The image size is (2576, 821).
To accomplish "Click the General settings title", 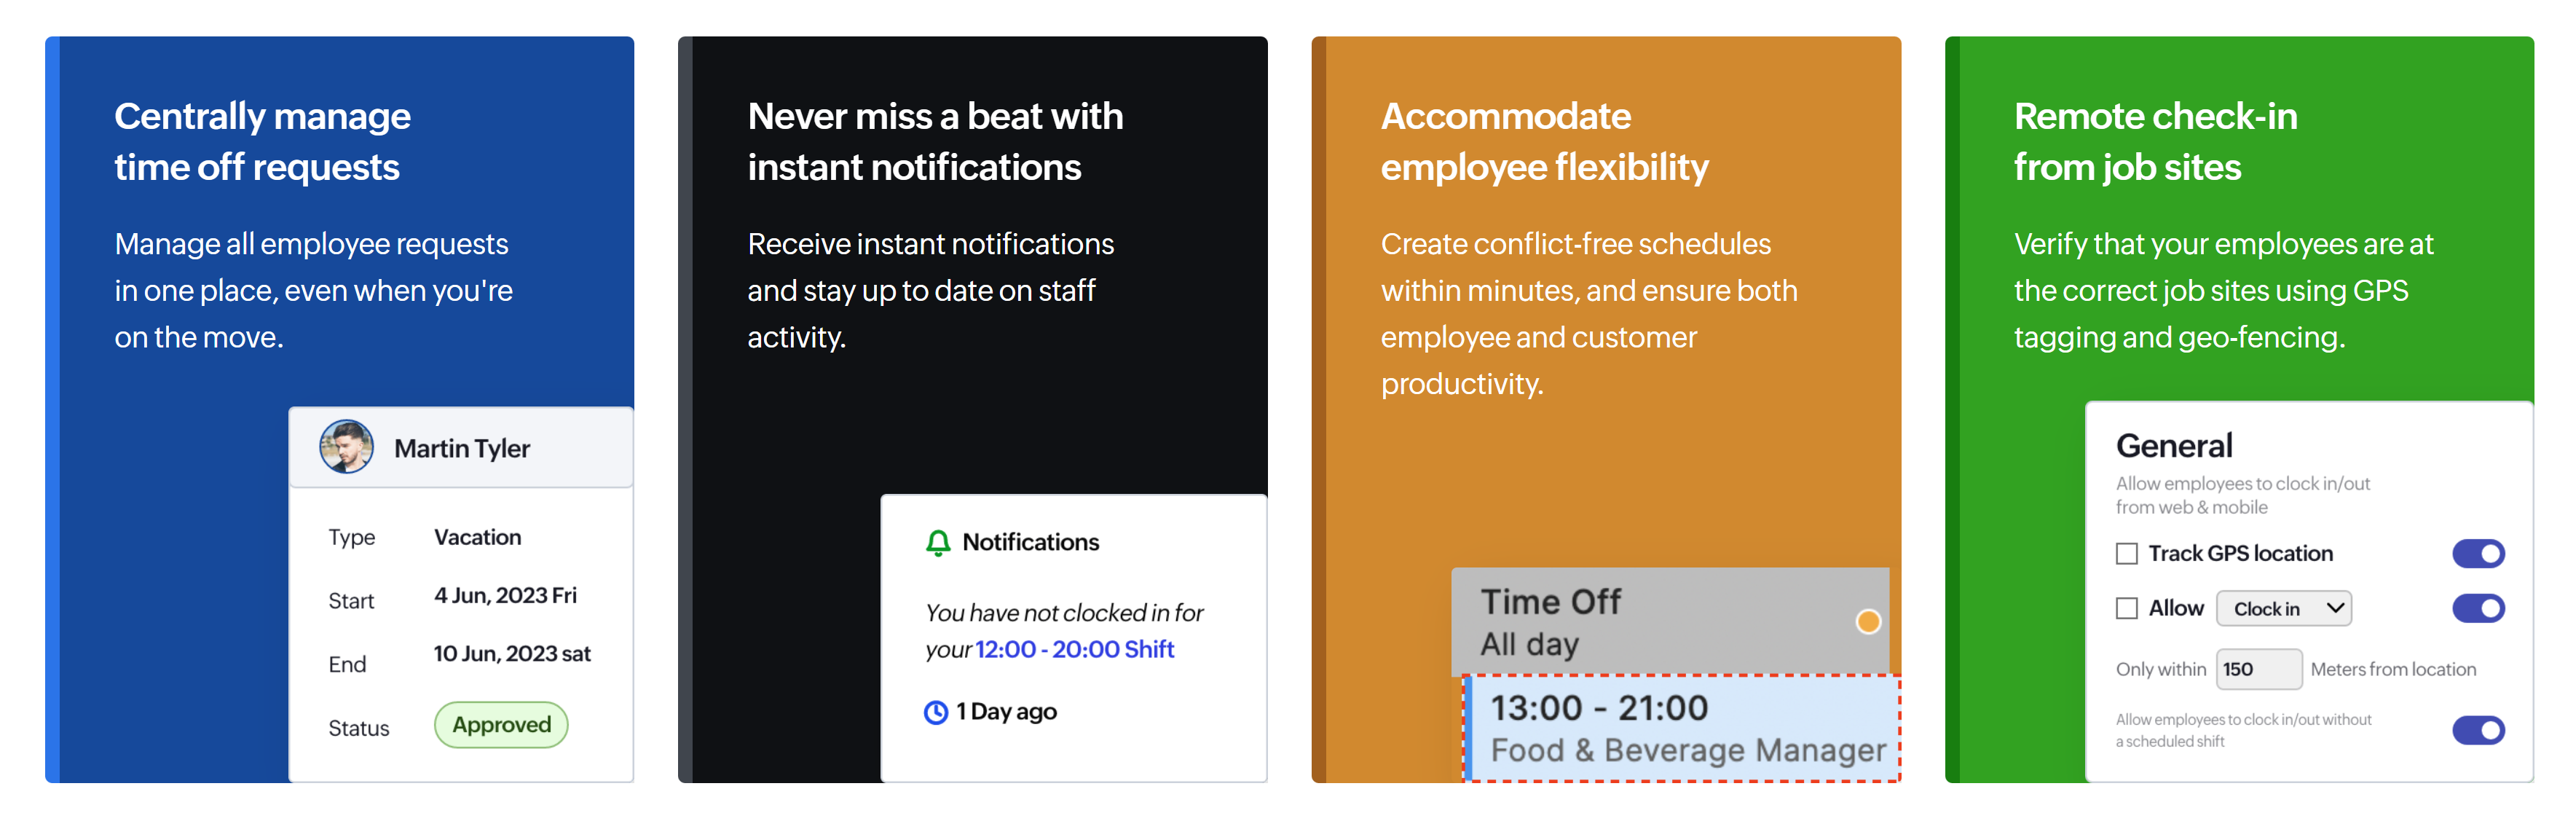I will pyautogui.click(x=2174, y=445).
